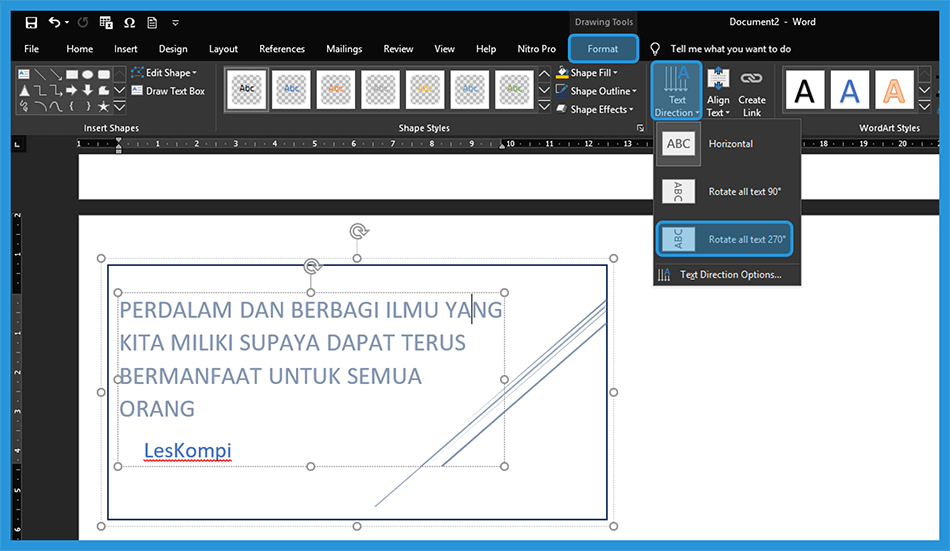Switch to the Format tab

coord(603,49)
